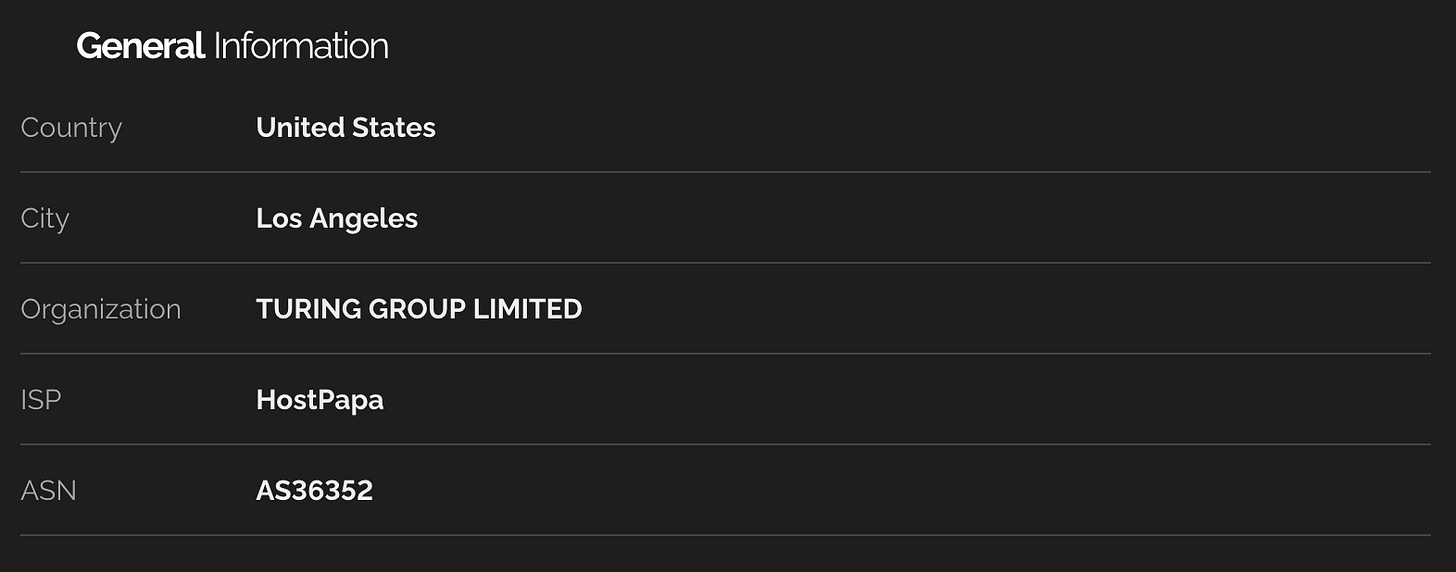Select the Organization field label
This screenshot has height=572, width=1456.
point(101,309)
